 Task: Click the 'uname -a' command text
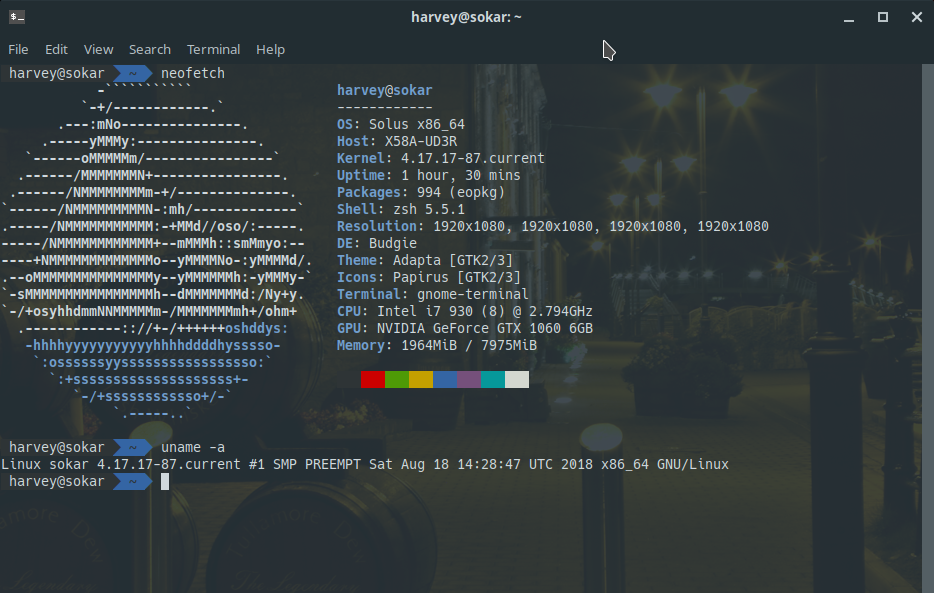click(x=193, y=447)
